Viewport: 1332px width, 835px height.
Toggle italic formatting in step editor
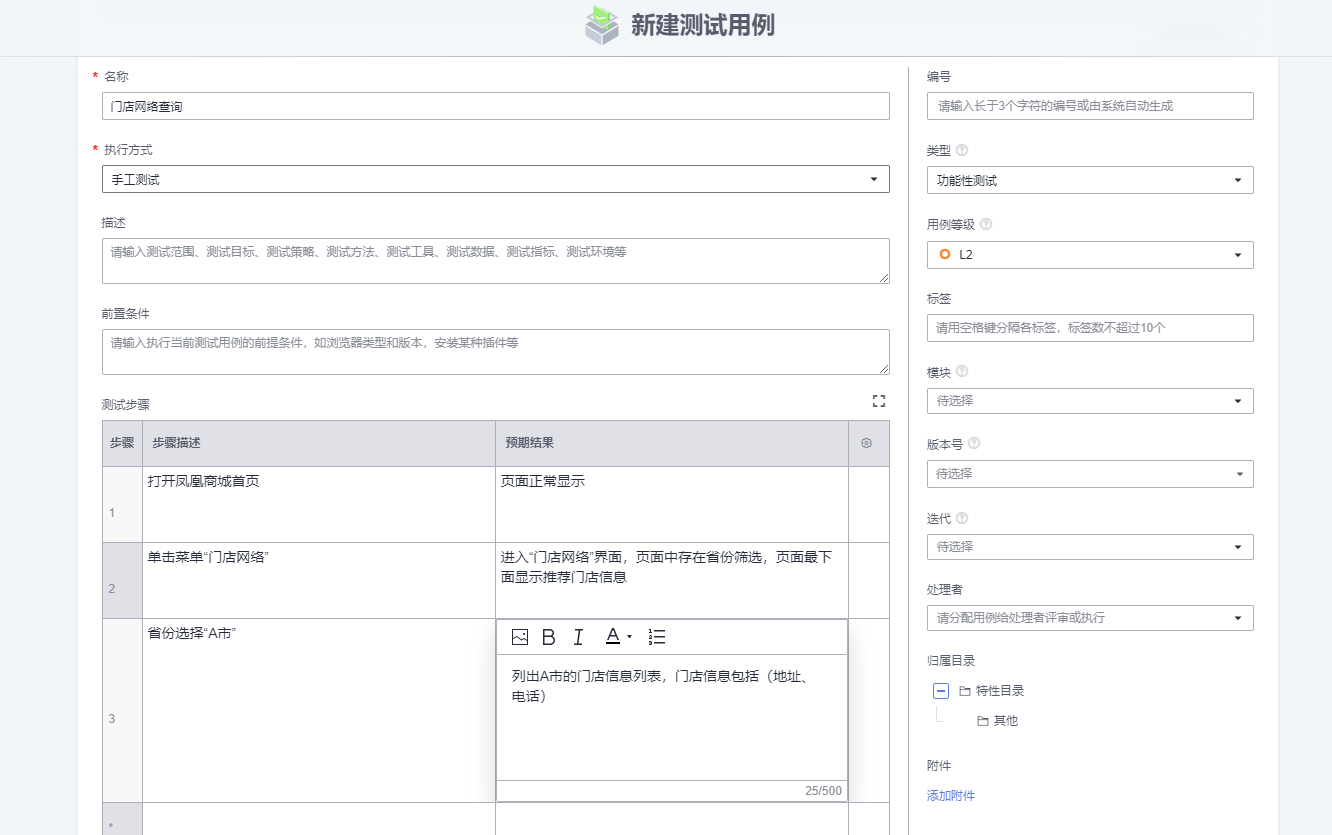tap(578, 637)
